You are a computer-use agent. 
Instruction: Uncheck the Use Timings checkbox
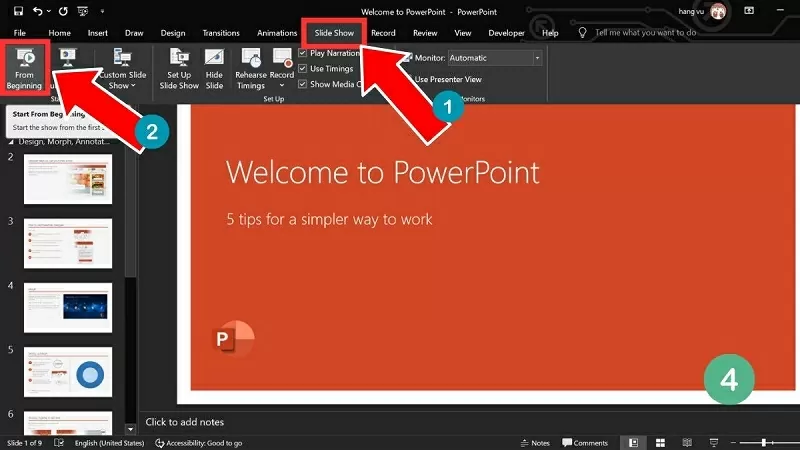pos(303,69)
